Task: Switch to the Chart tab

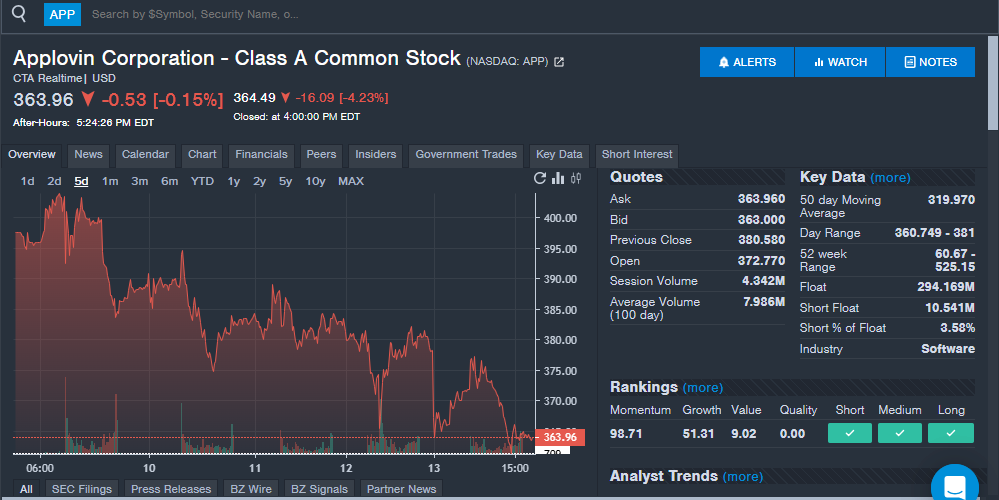Action: [x=202, y=155]
